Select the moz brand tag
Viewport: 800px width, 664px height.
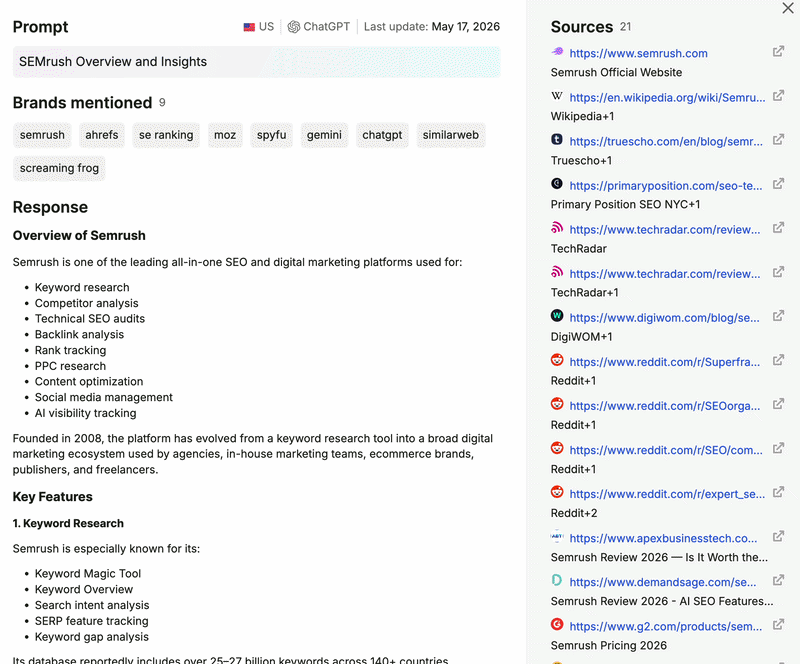pyautogui.click(x=225, y=135)
